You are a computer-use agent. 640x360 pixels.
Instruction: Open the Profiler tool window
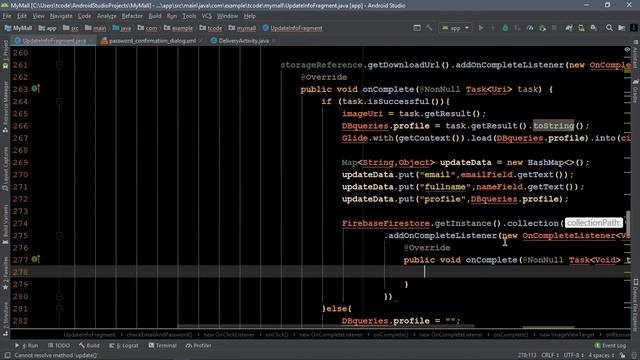(198, 346)
